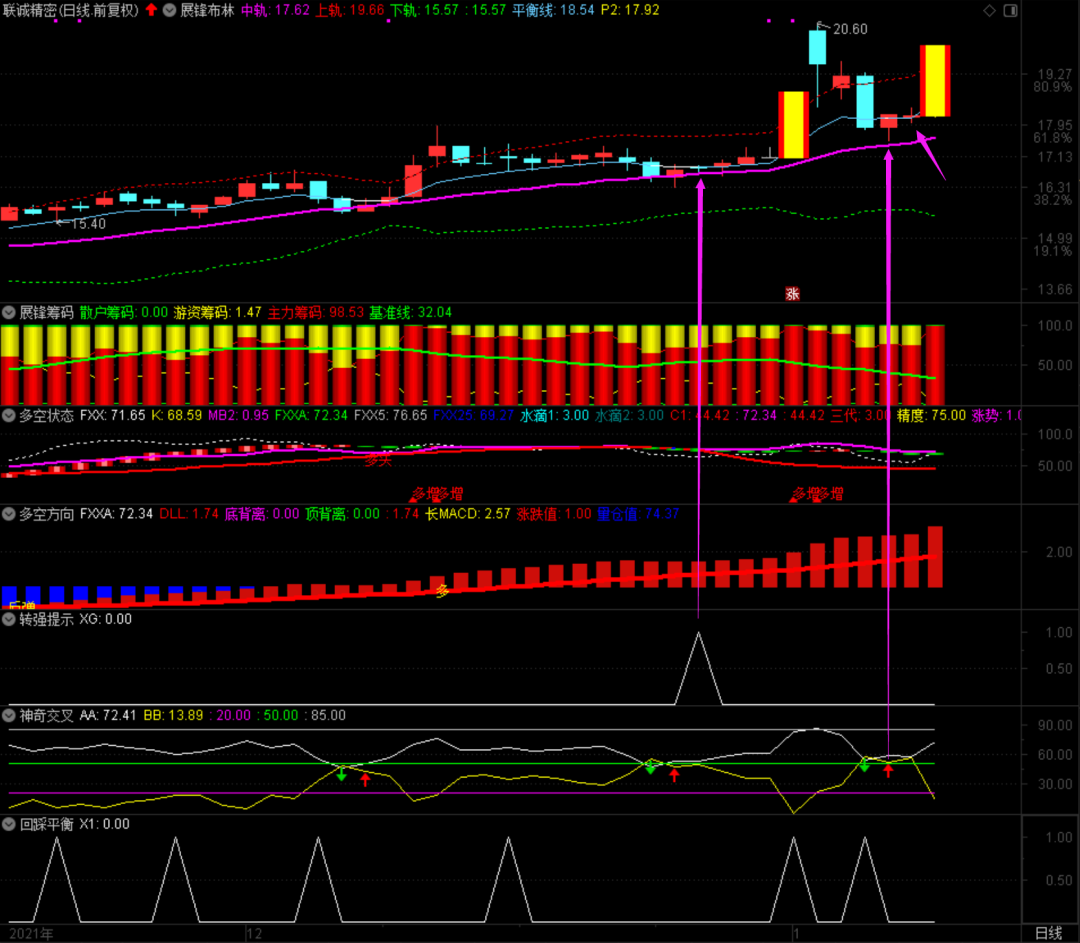The image size is (1080, 943).
Task: Click the 20.60 high price label
Action: tap(850, 29)
